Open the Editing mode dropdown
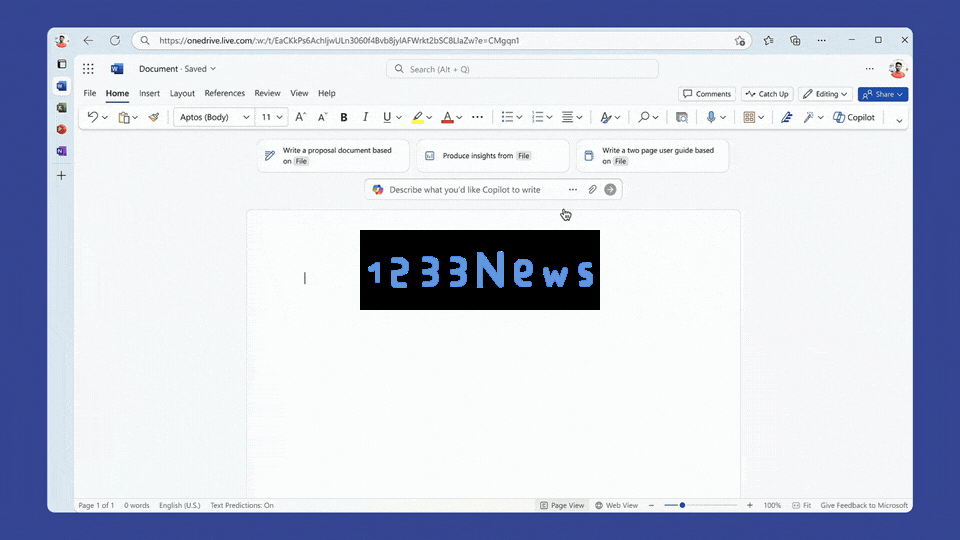This screenshot has width=960, height=540. click(825, 94)
